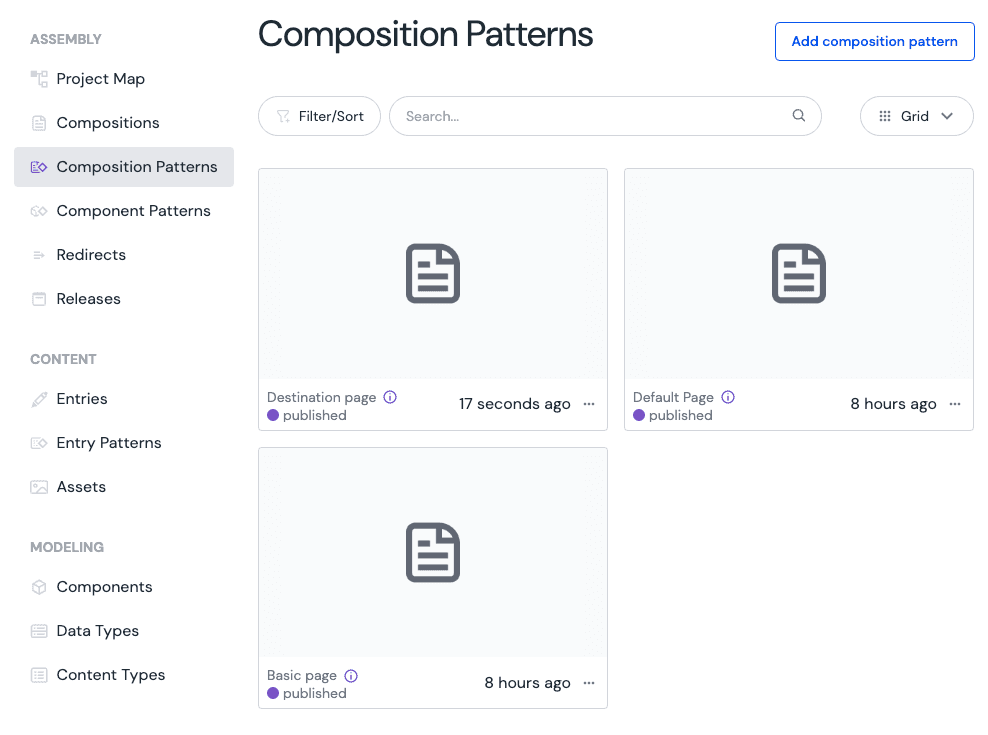Viewport: 988px width, 735px height.
Task: Select the Compositions icon
Action: tap(38, 122)
